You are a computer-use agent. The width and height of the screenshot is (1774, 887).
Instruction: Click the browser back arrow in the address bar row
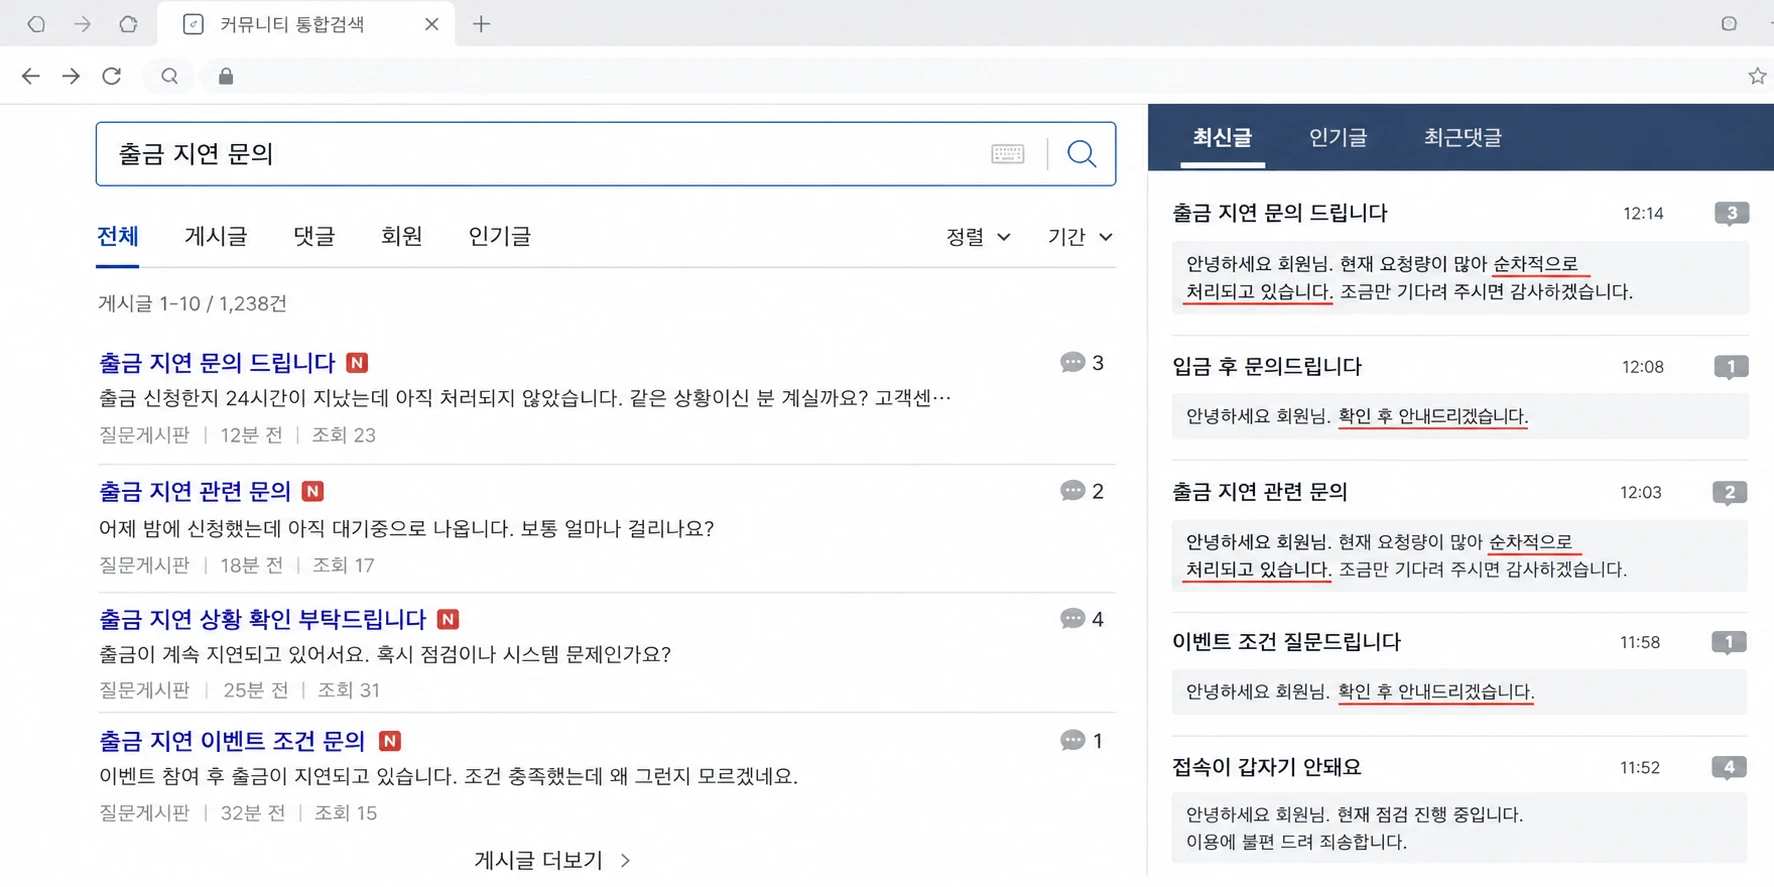[31, 76]
